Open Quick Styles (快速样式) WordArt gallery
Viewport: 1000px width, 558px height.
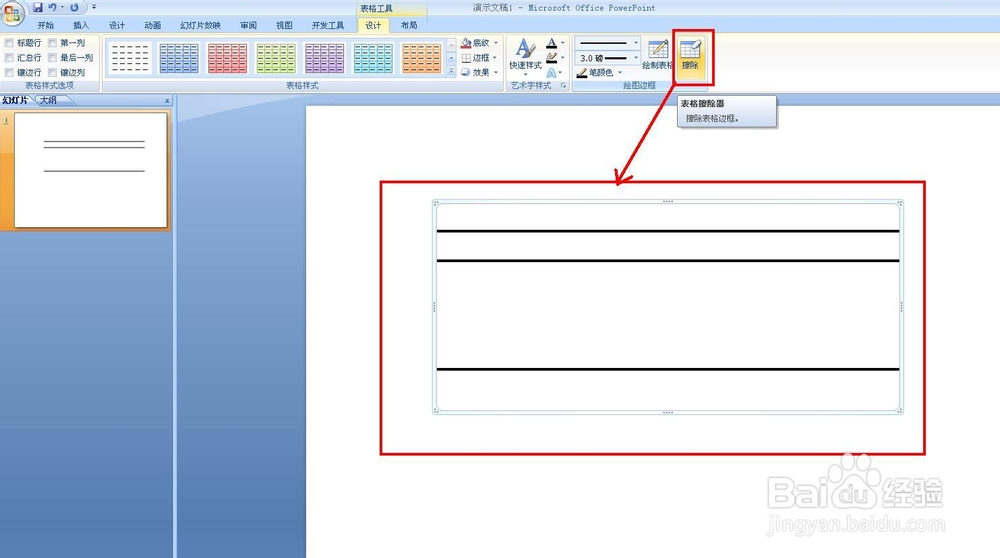click(526, 55)
